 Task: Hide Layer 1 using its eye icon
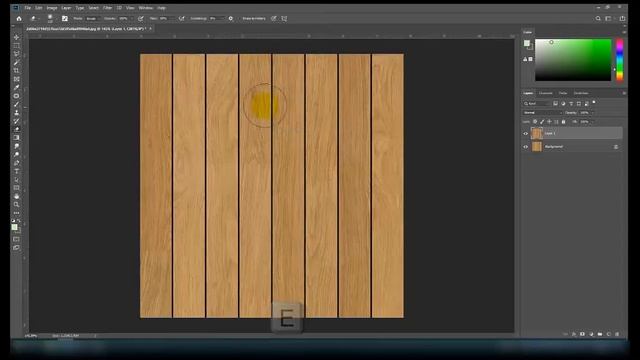tap(526, 133)
